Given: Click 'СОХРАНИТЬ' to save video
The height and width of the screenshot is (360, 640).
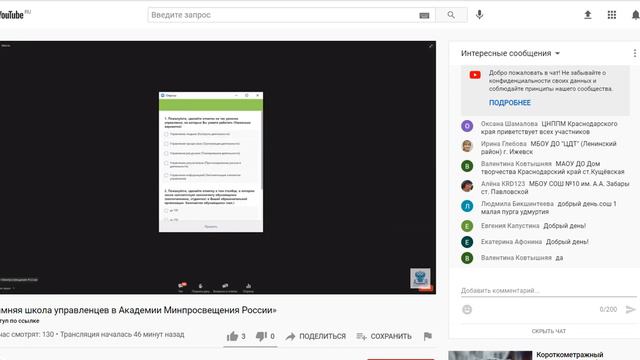Looking at the screenshot, I should [x=384, y=336].
